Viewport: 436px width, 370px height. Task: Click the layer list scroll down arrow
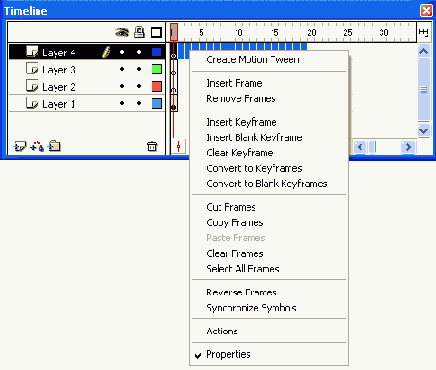point(424,131)
